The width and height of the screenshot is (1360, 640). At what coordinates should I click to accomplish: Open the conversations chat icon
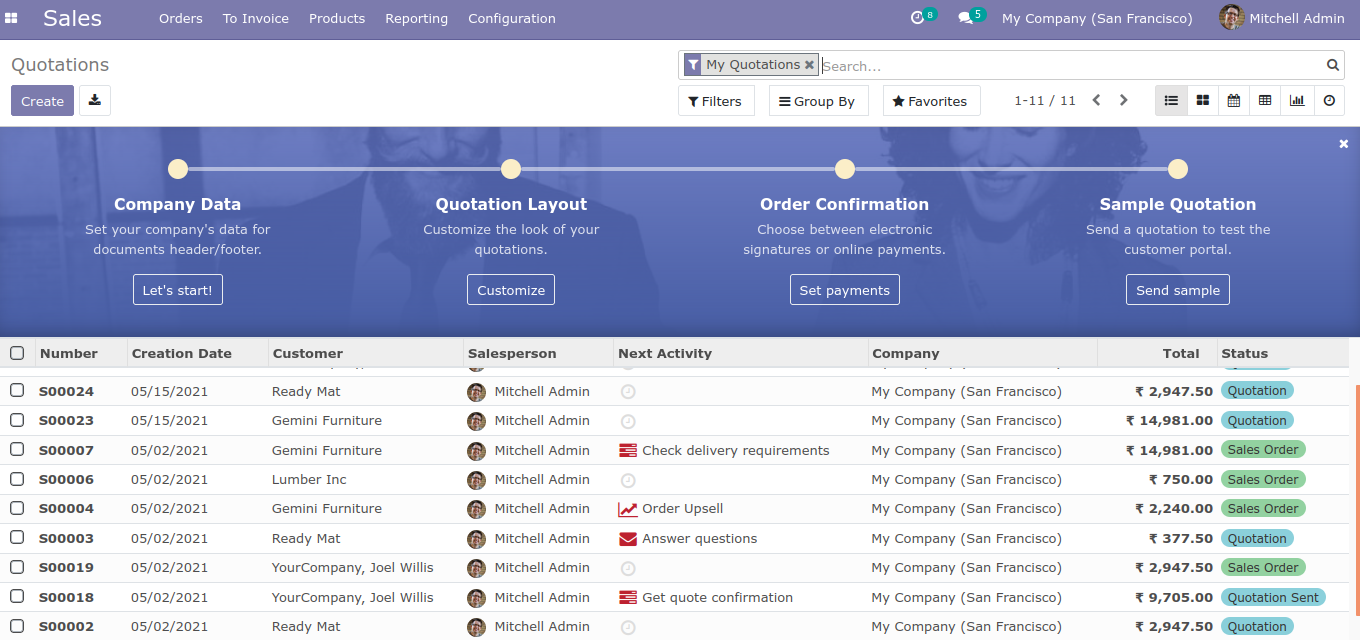click(x=965, y=18)
